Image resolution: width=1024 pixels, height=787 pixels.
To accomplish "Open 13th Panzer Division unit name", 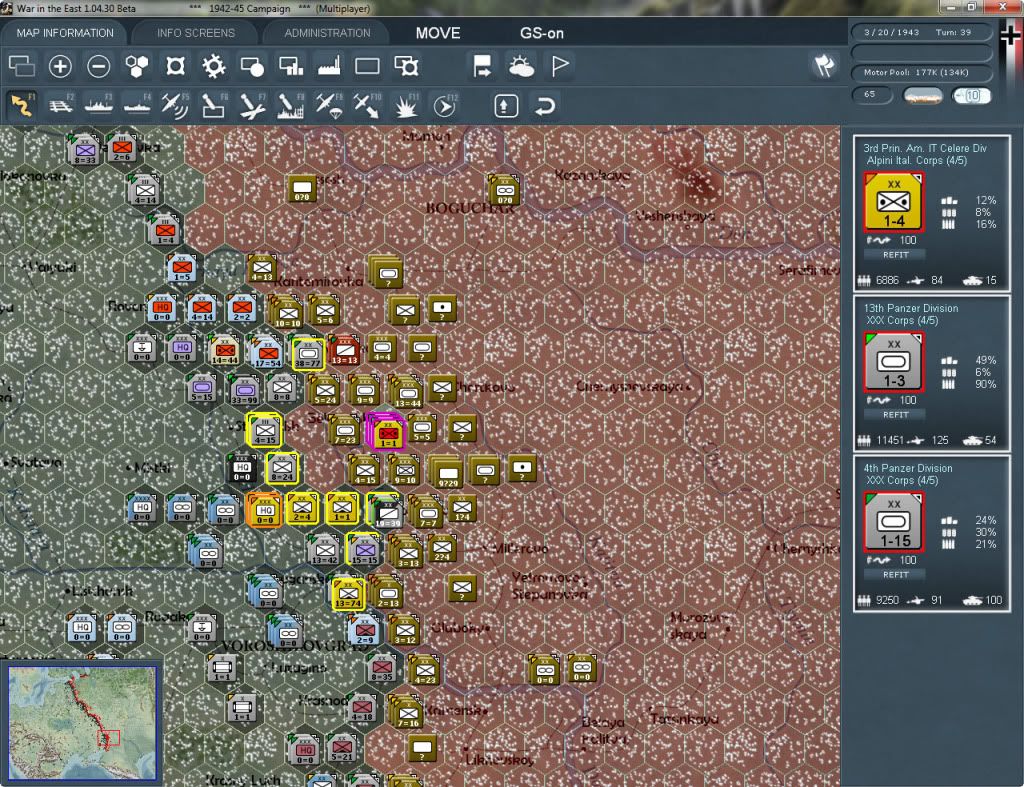I will click(910, 308).
